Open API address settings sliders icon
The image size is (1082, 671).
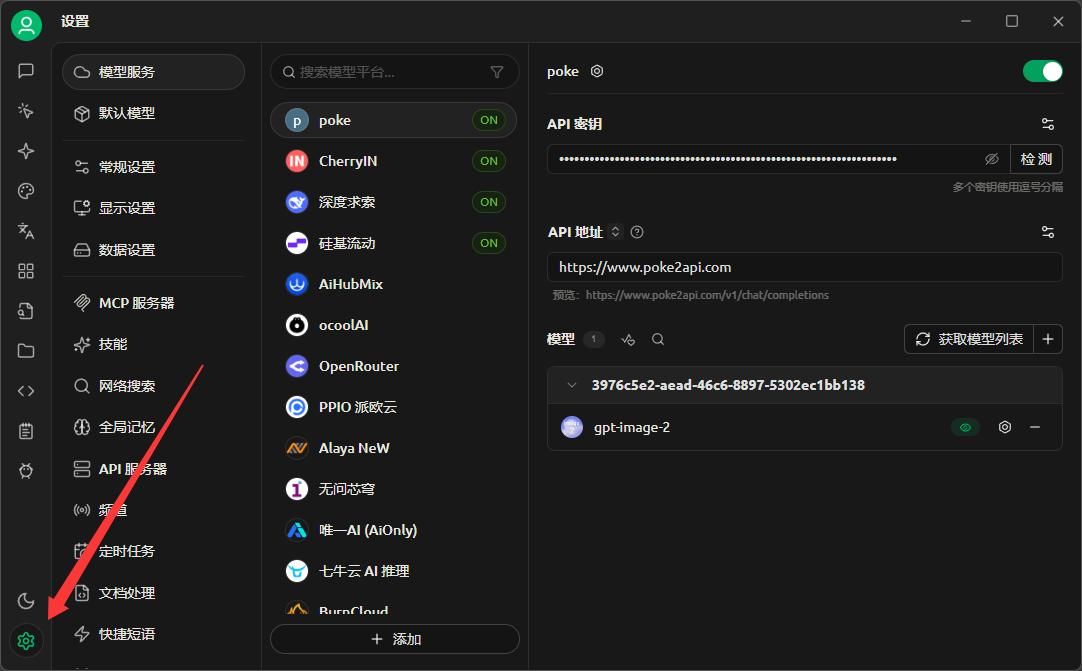pyautogui.click(x=1047, y=232)
